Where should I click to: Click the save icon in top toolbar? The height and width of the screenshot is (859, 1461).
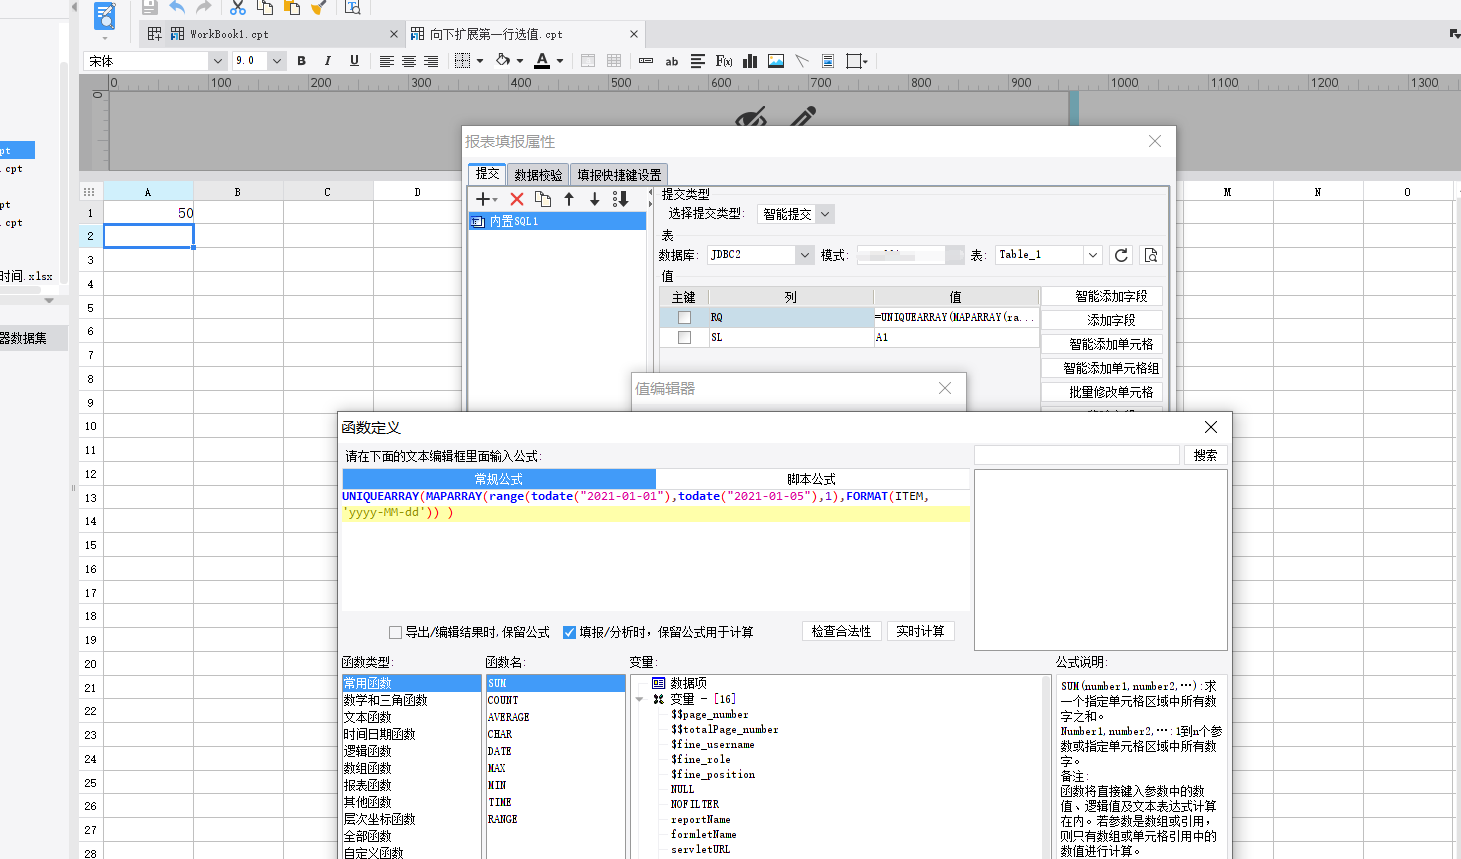pyautogui.click(x=150, y=7)
